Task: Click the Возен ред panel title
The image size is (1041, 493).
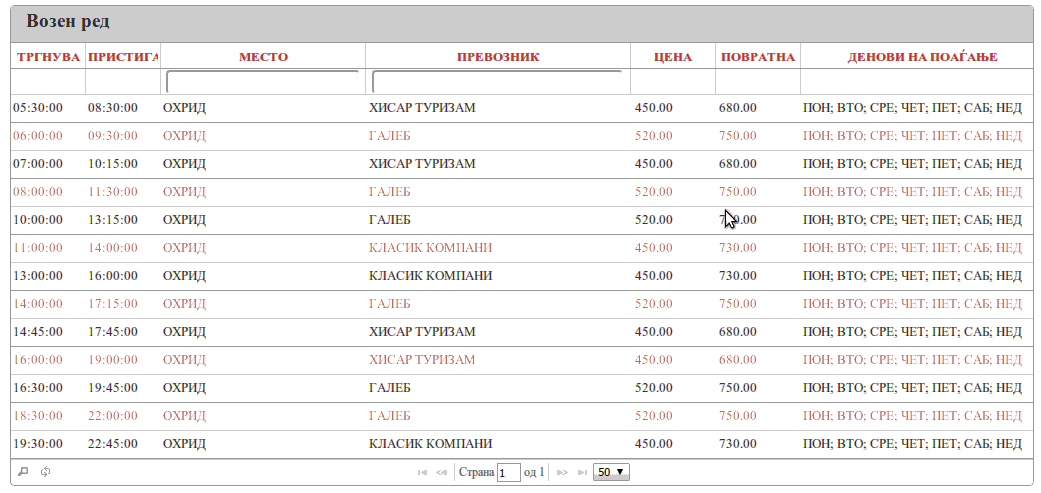Action: [68, 22]
